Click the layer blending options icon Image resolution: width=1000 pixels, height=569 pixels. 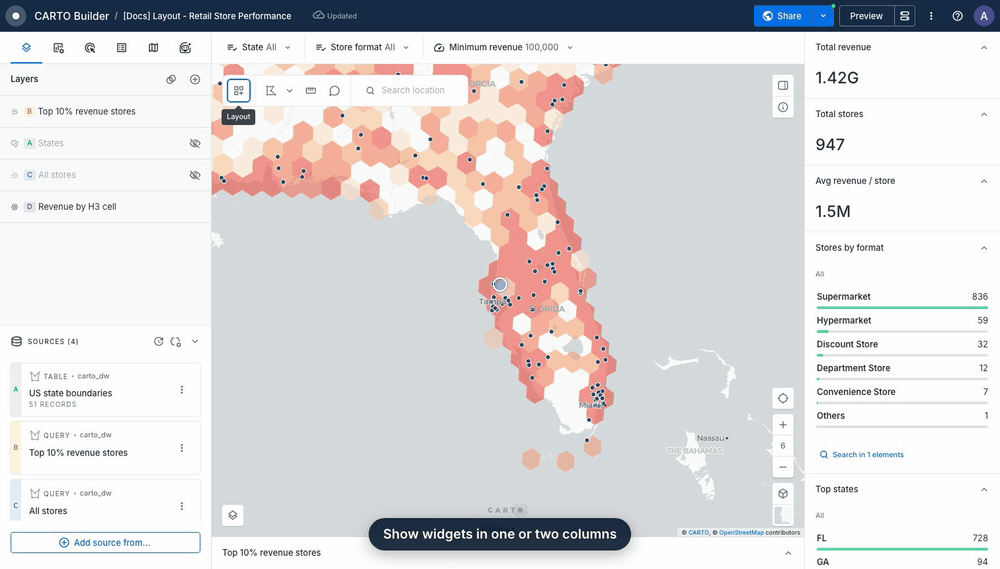171,79
